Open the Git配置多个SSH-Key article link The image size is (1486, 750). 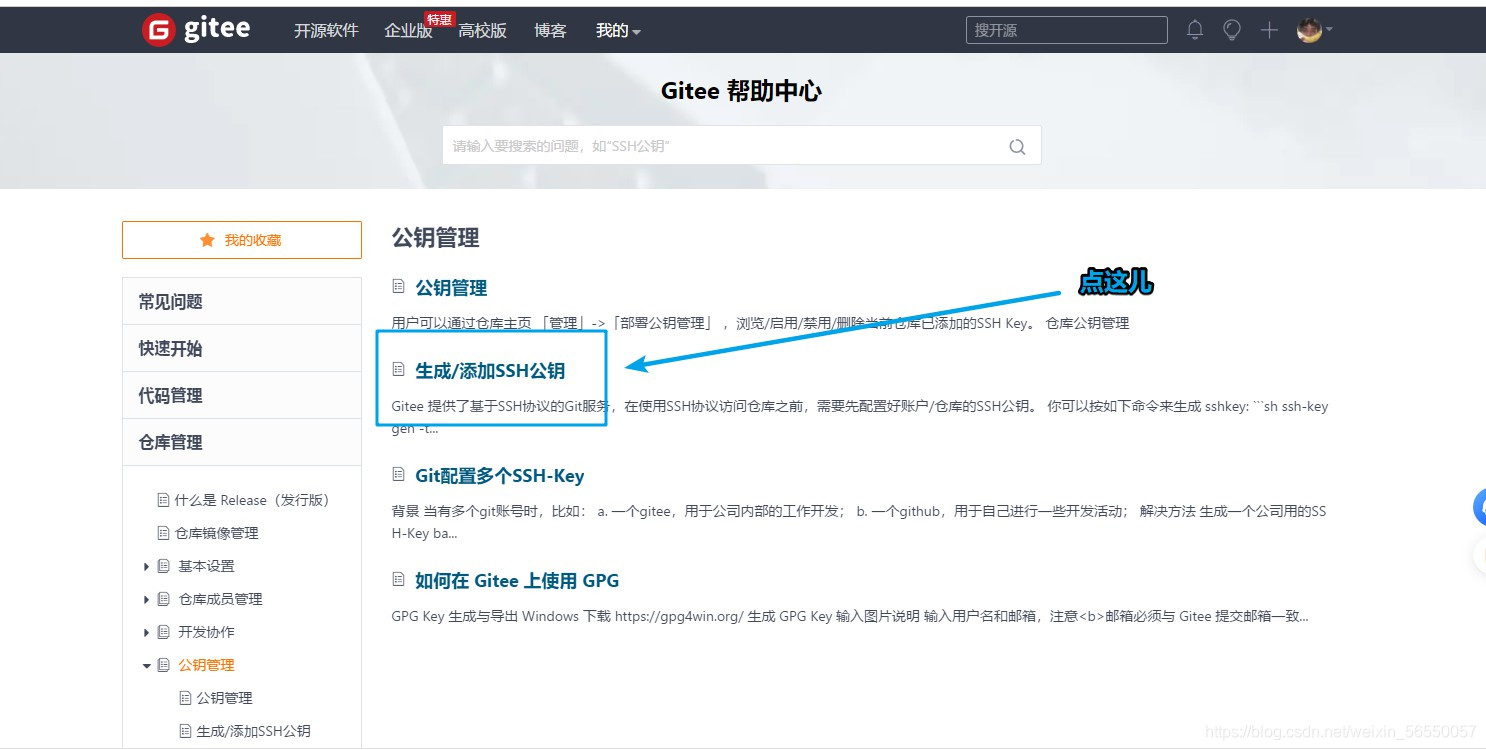(499, 476)
